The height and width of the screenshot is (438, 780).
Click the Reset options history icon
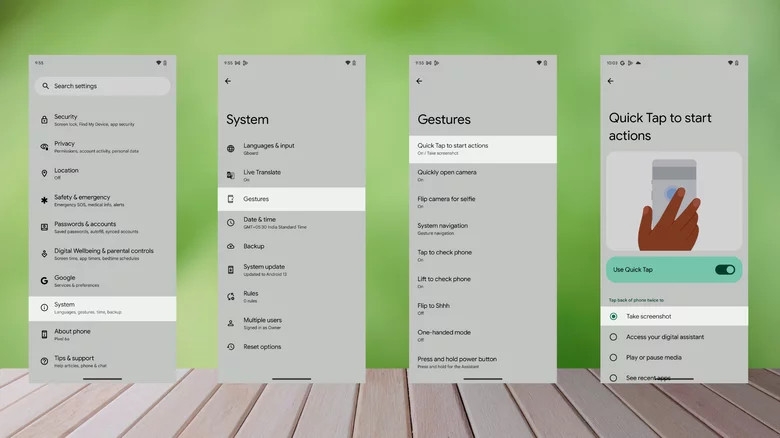(231, 347)
